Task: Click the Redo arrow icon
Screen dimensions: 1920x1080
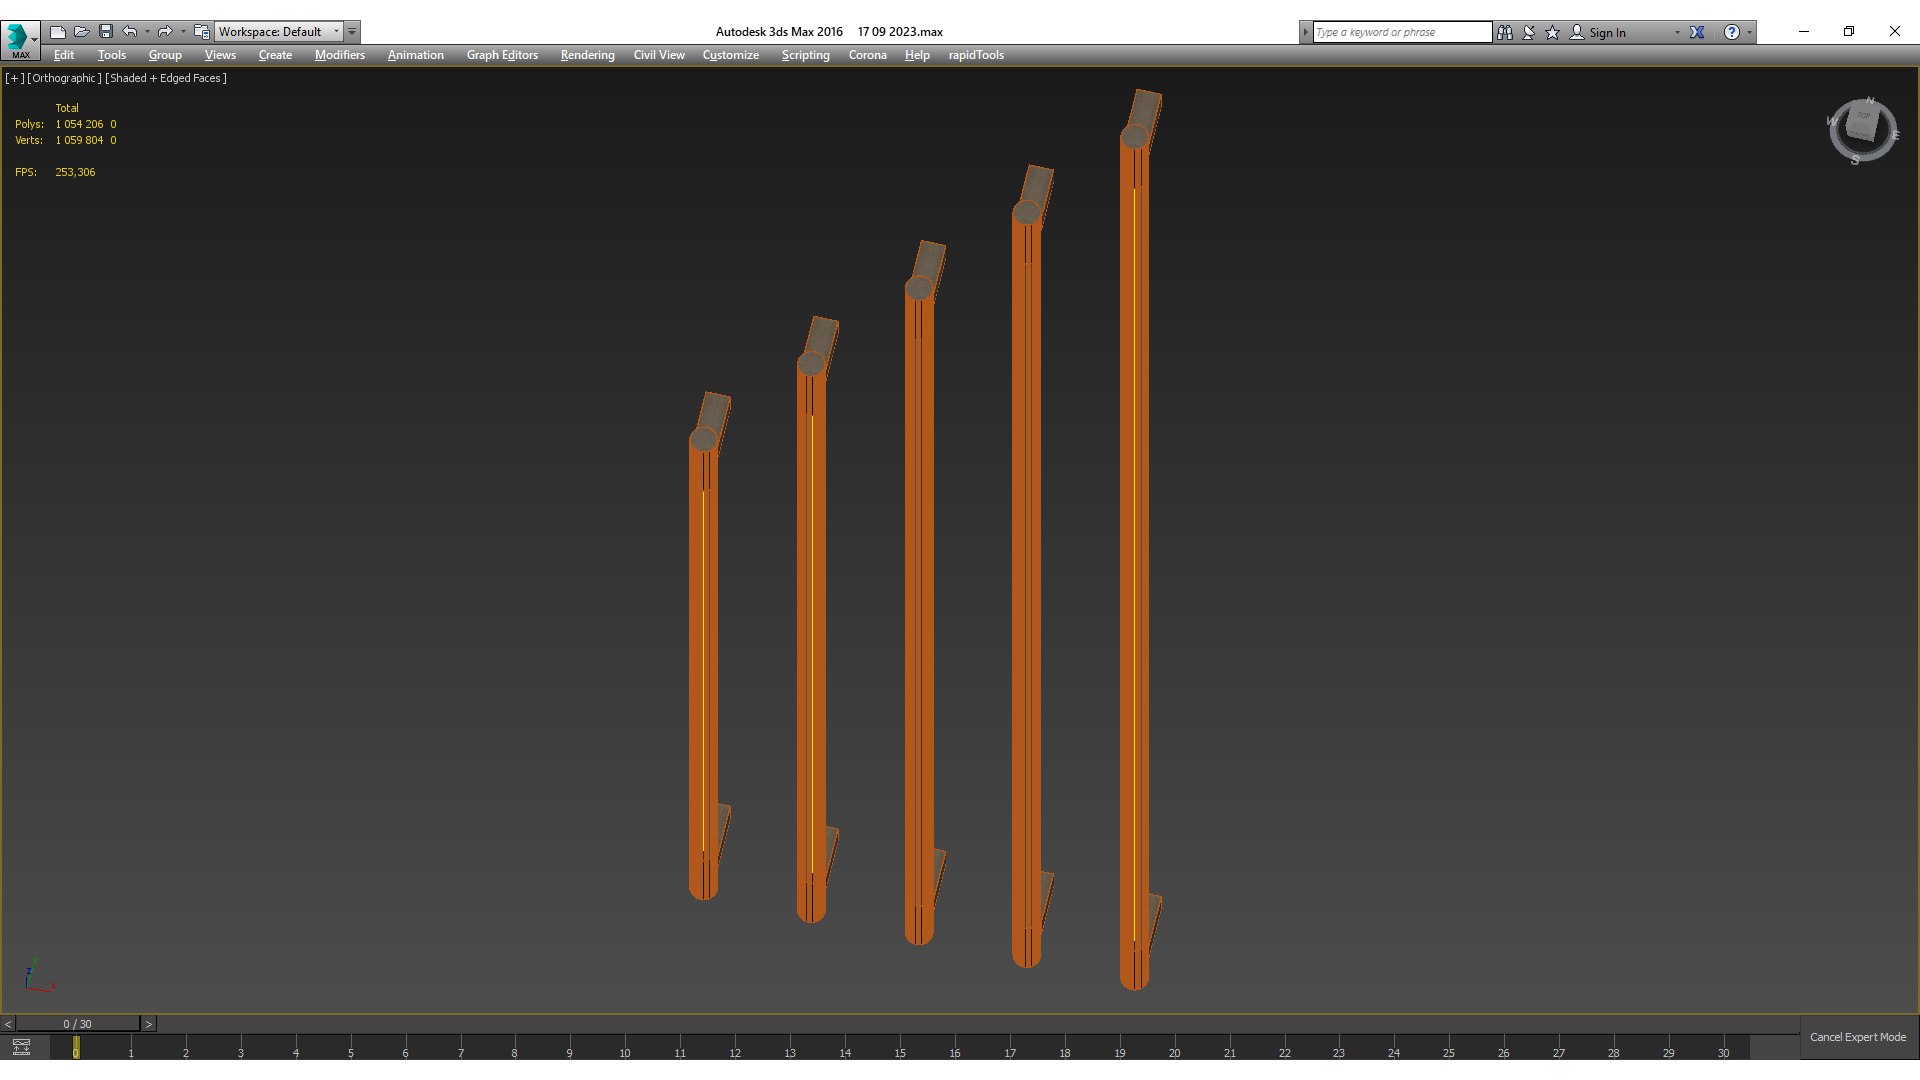Action: (165, 32)
